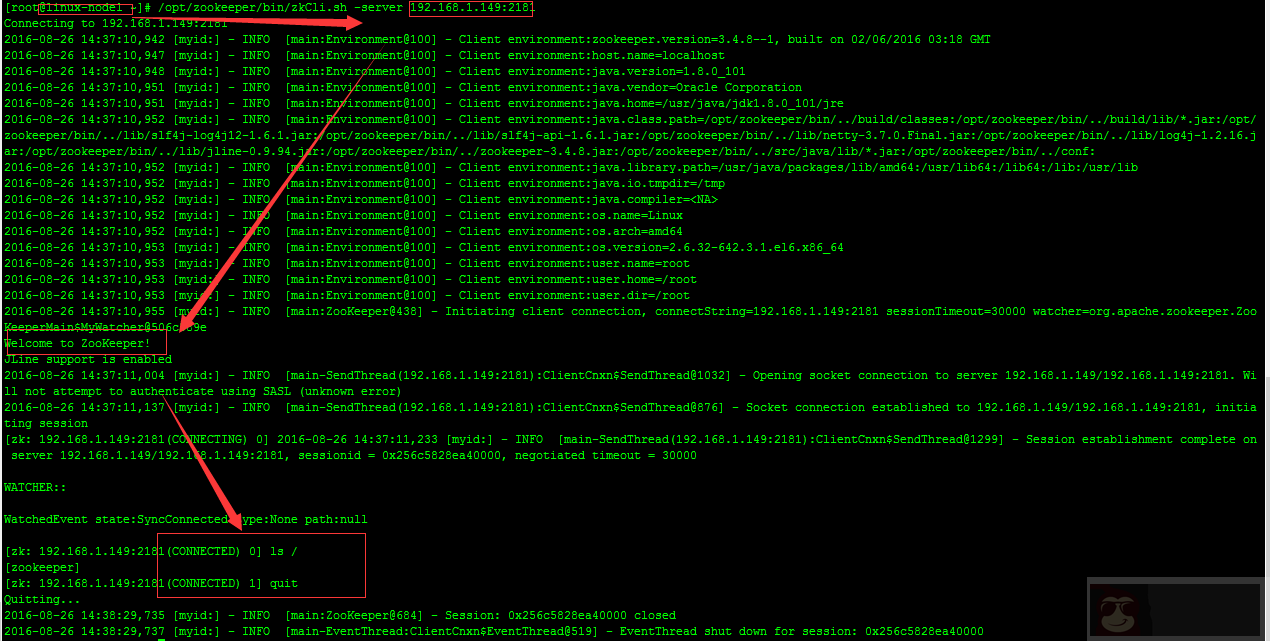This screenshot has width=1270, height=641.
Task: Click the 'quit' command at the zk prompt
Action: pyautogui.click(x=284, y=584)
